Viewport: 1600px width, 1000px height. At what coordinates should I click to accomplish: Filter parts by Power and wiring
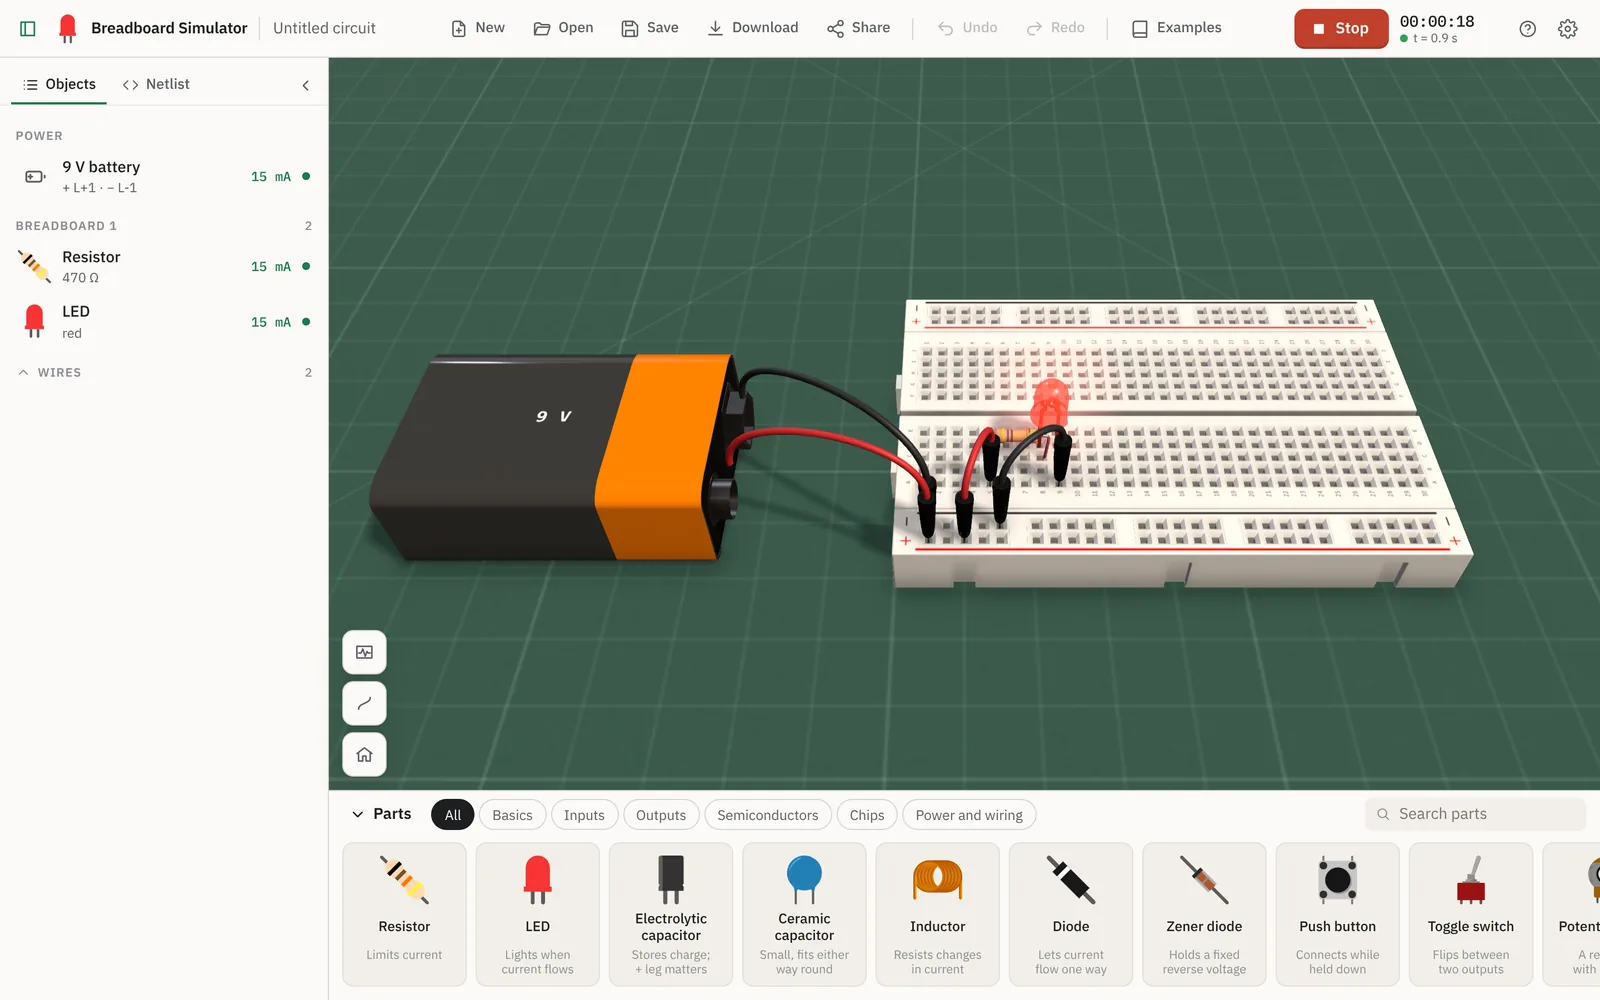pyautogui.click(x=969, y=815)
